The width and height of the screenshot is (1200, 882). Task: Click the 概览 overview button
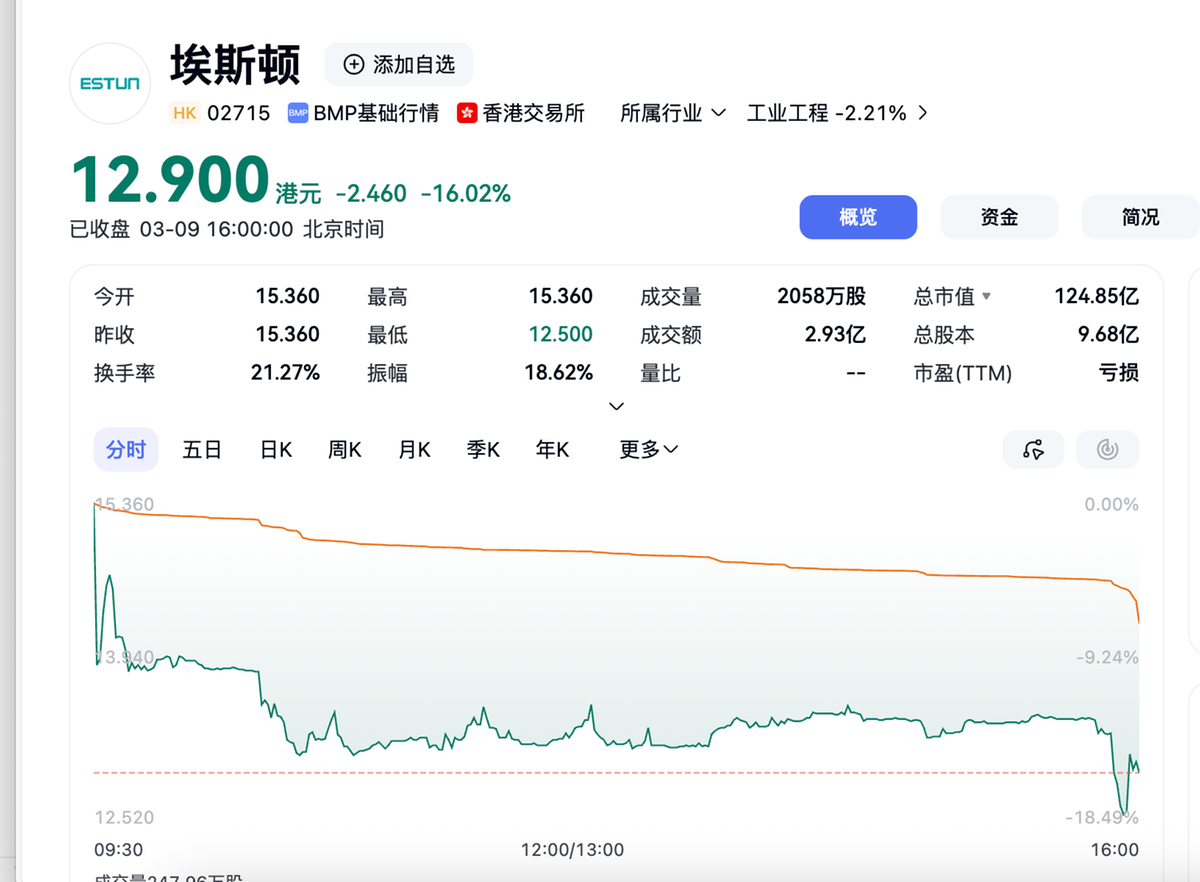[858, 217]
